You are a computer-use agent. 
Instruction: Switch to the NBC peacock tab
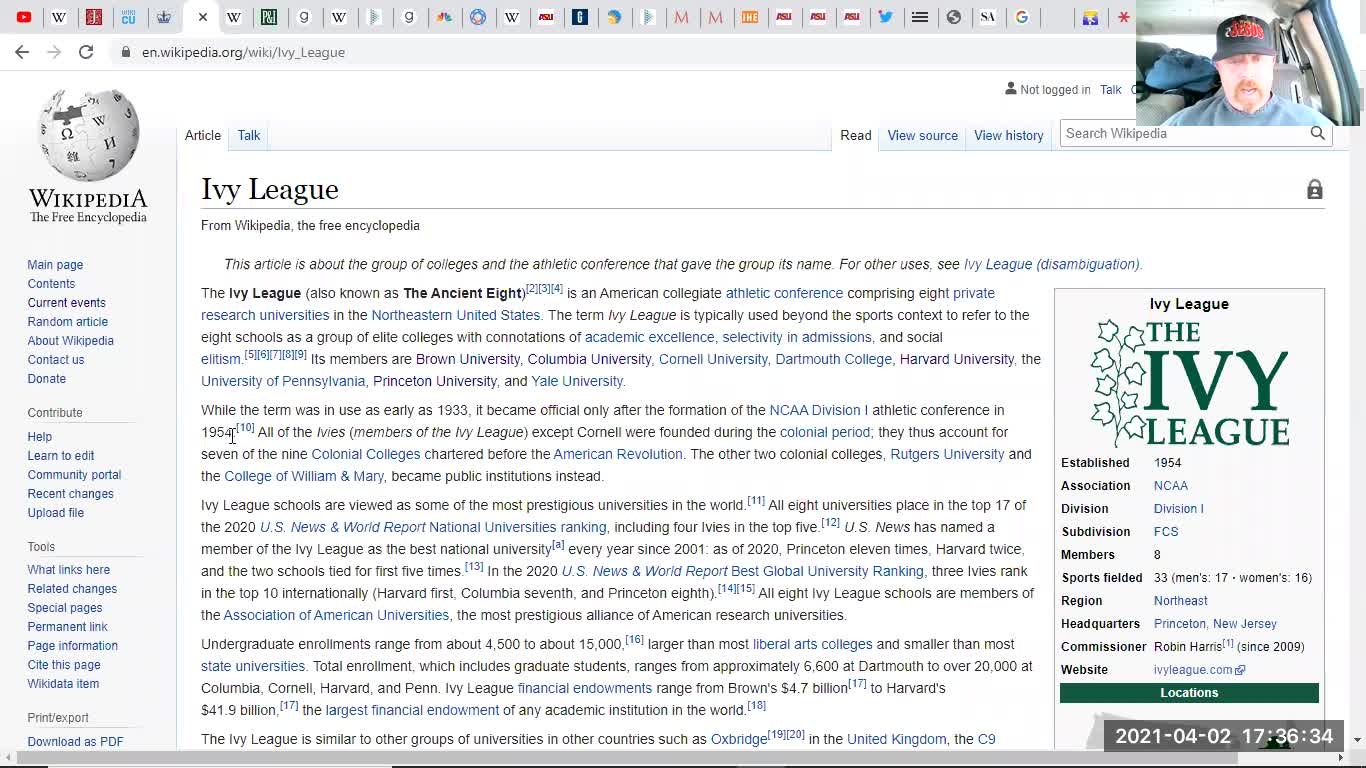click(x=444, y=17)
